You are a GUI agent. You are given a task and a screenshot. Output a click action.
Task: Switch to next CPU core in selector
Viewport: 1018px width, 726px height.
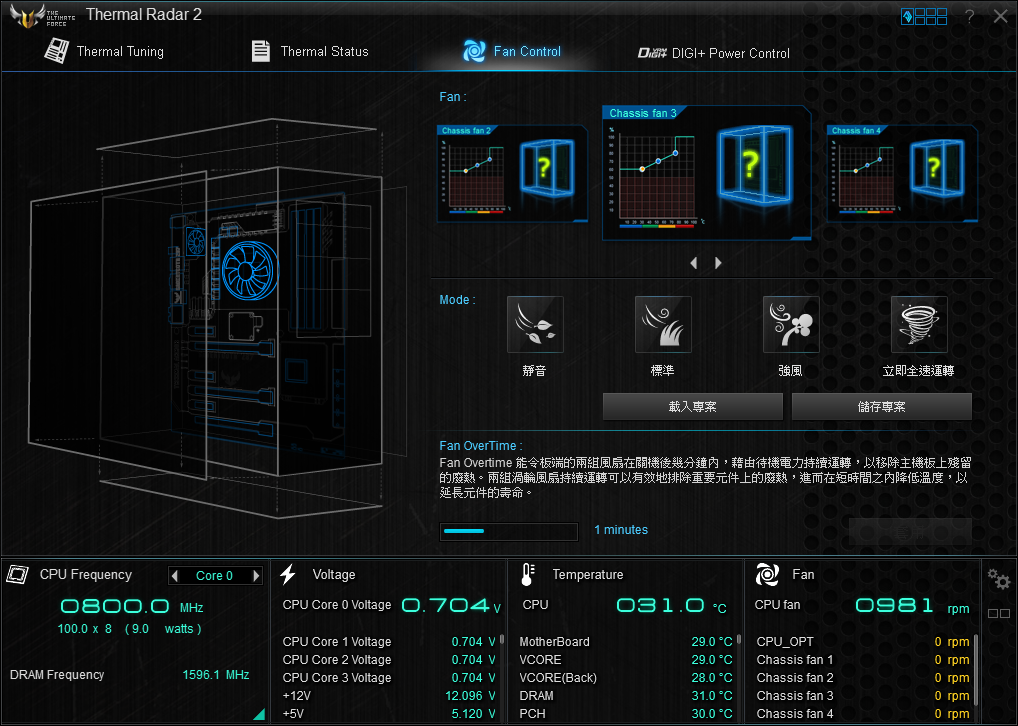point(256,576)
